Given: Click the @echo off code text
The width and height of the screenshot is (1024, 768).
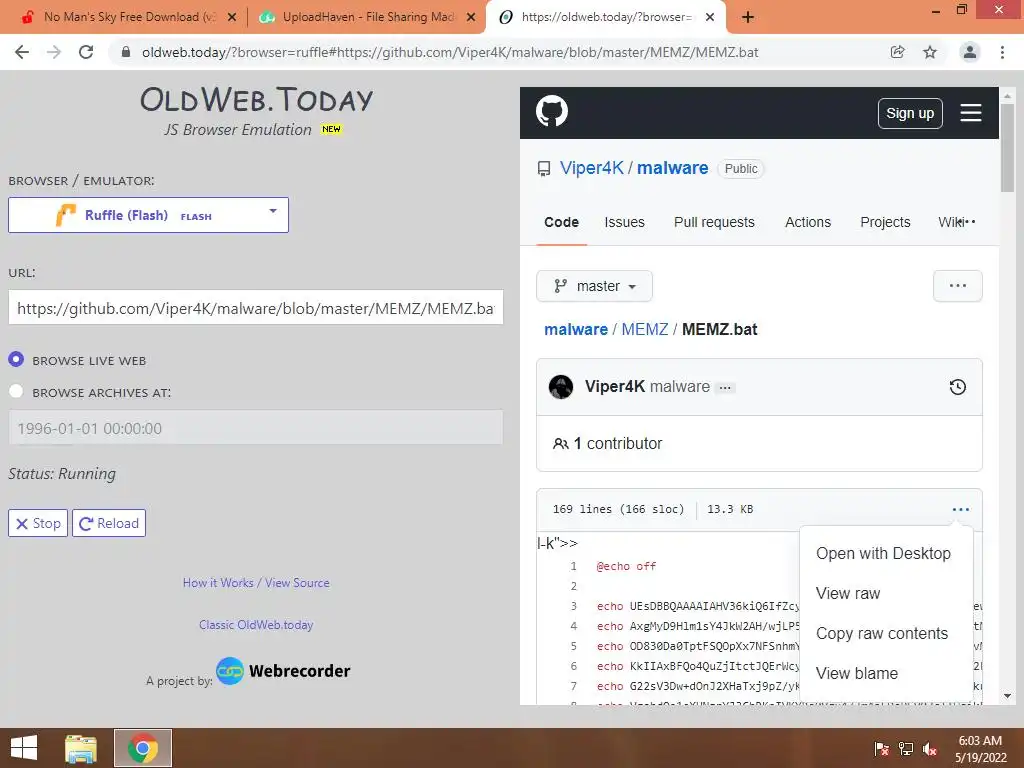Looking at the screenshot, I should click(626, 566).
